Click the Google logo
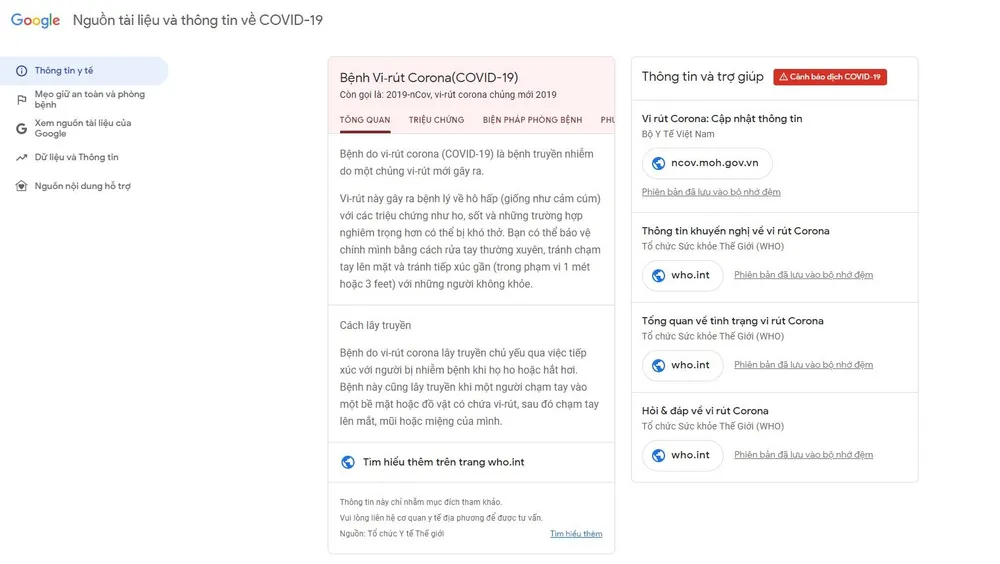The height and width of the screenshot is (564, 1000). point(36,21)
